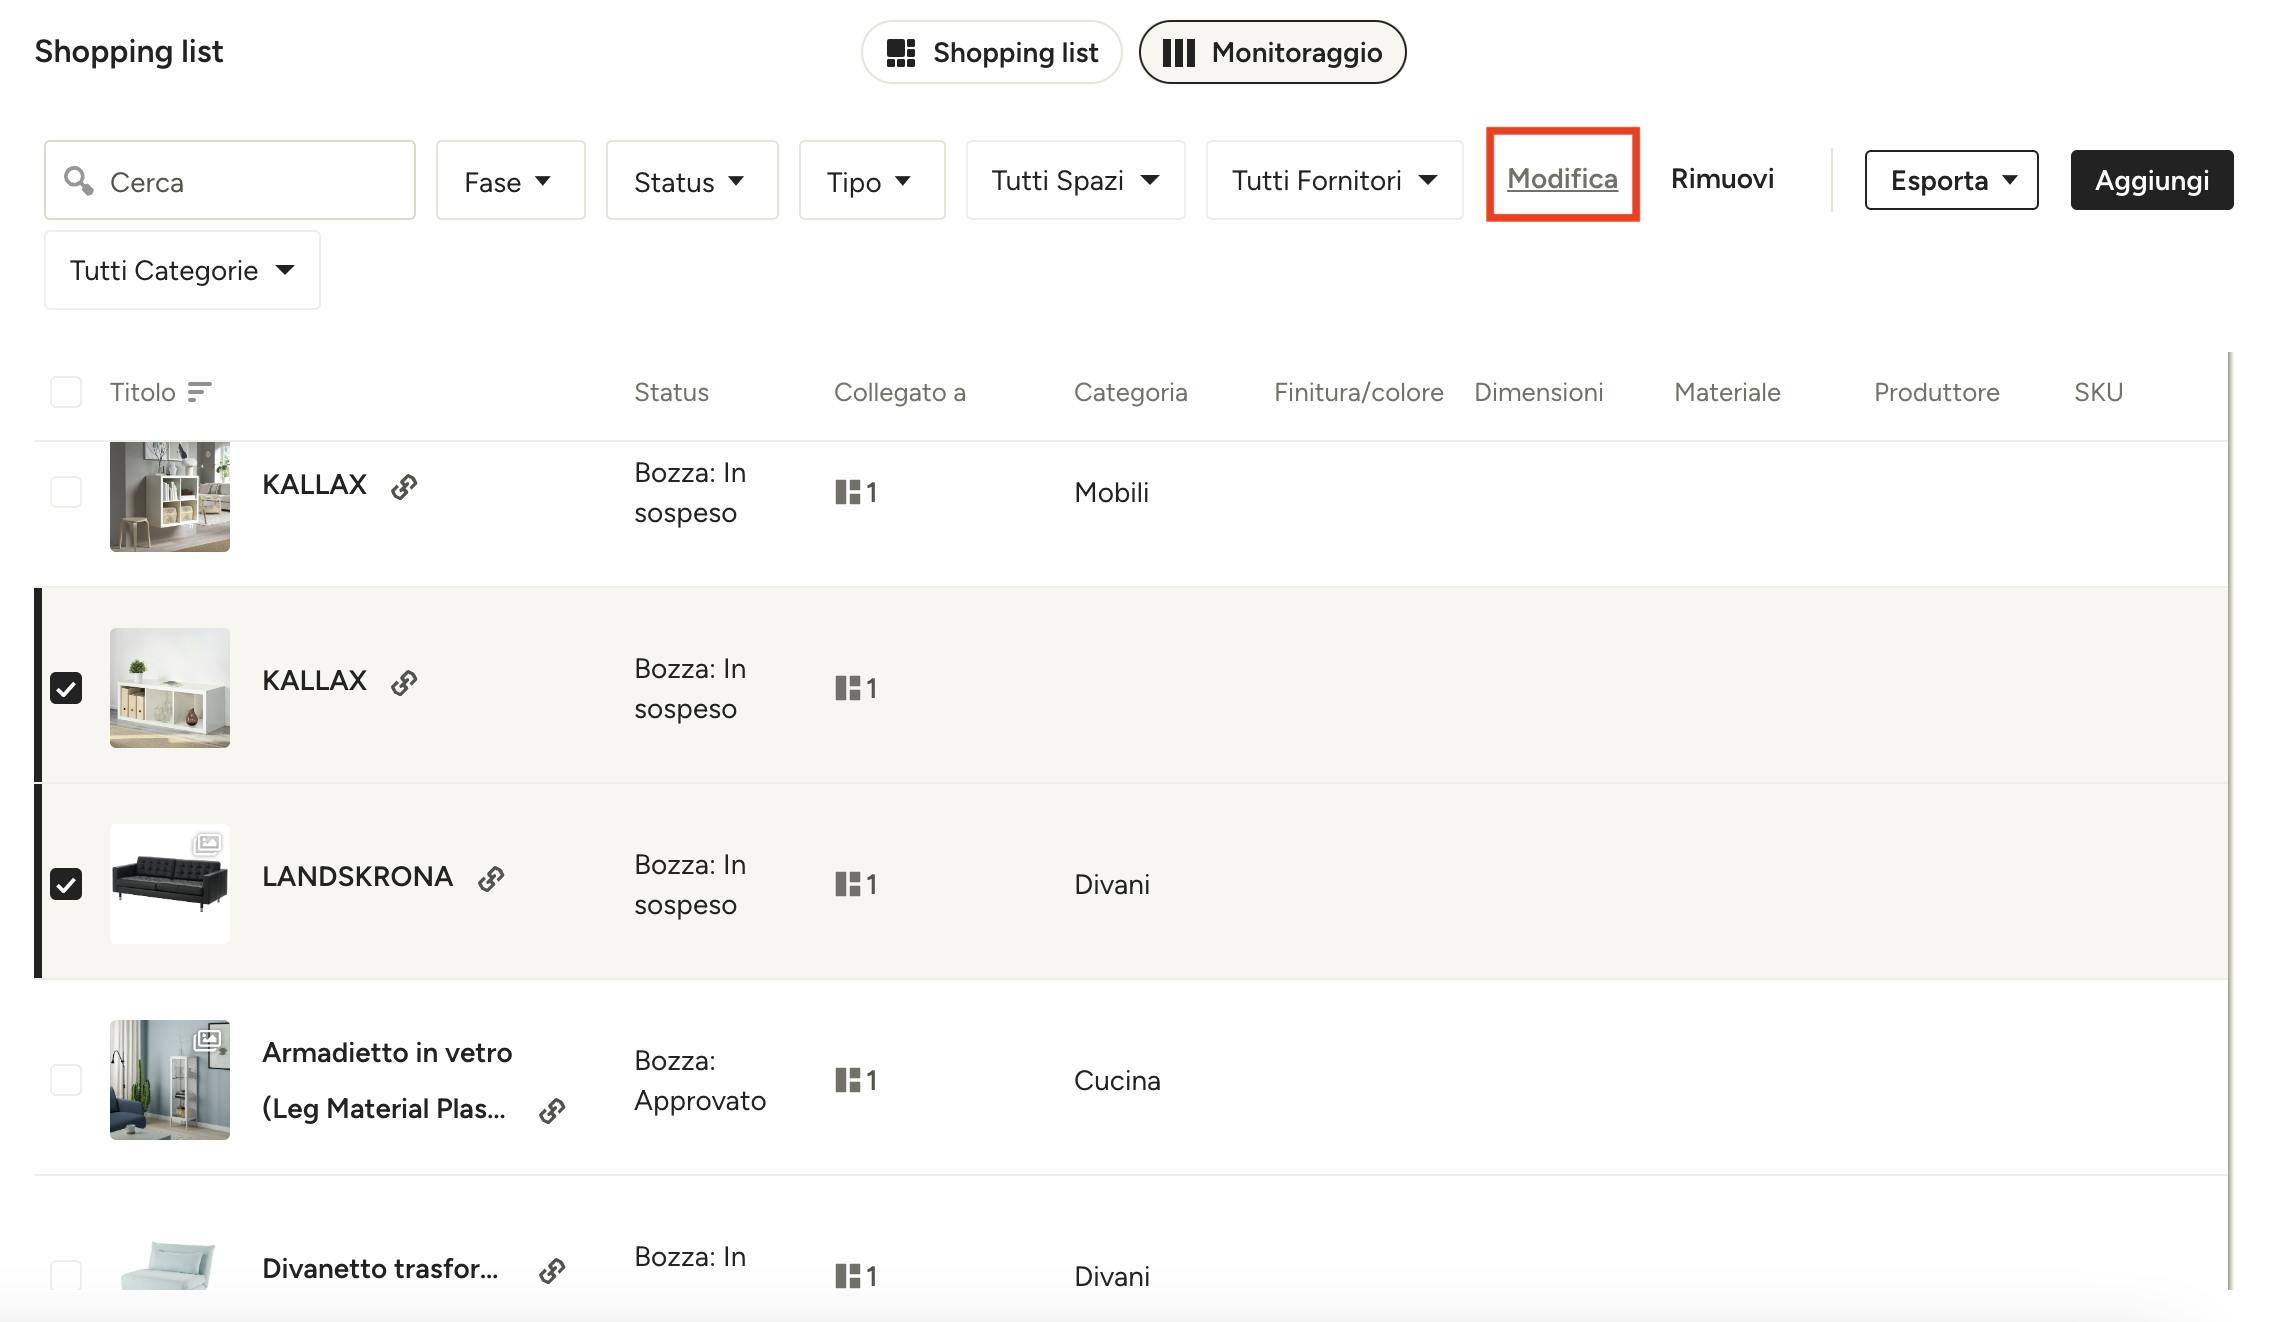Click the sort icon next to Titolo

click(x=200, y=392)
